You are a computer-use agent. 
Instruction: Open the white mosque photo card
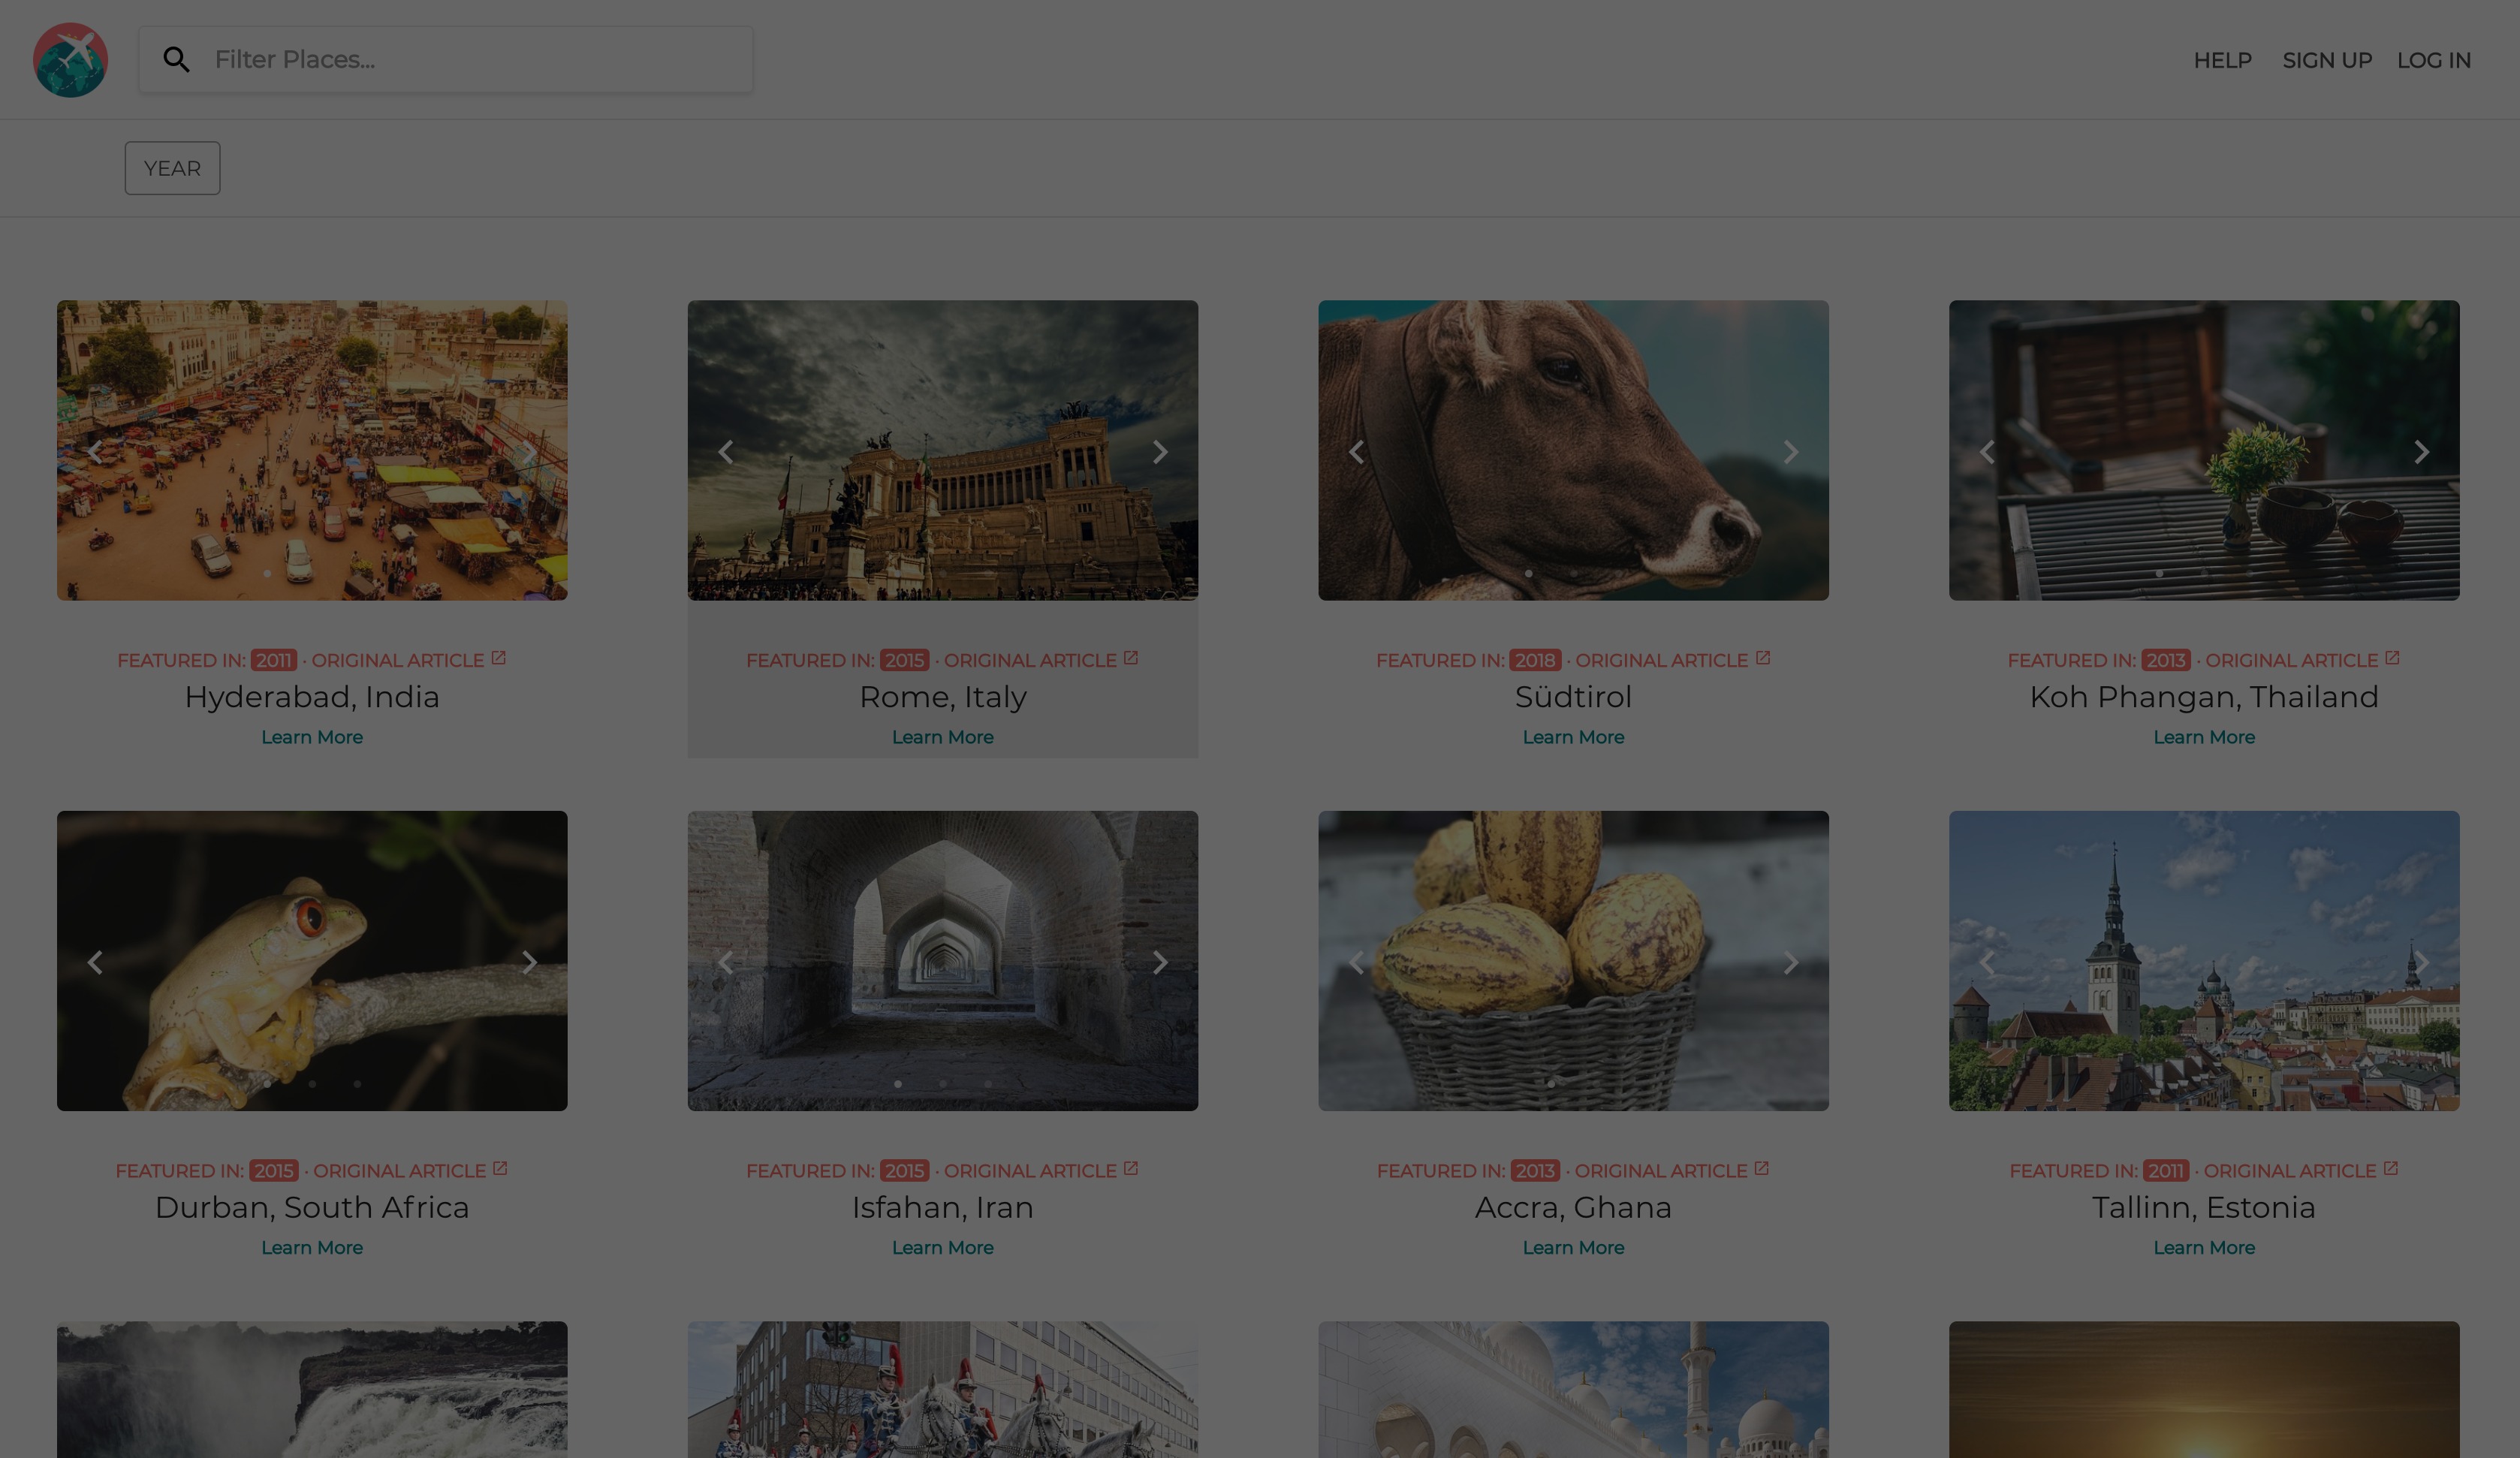click(x=1573, y=1390)
